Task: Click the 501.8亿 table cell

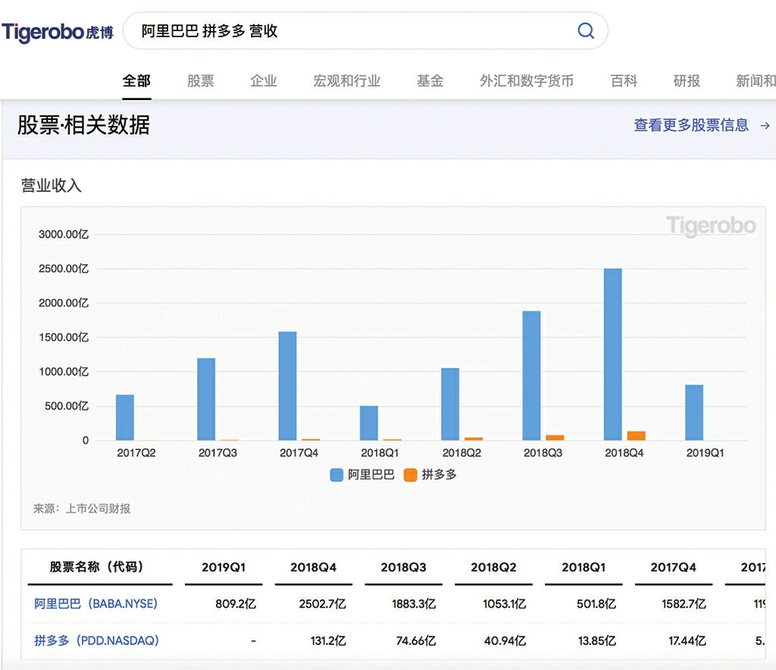Action: point(596,604)
